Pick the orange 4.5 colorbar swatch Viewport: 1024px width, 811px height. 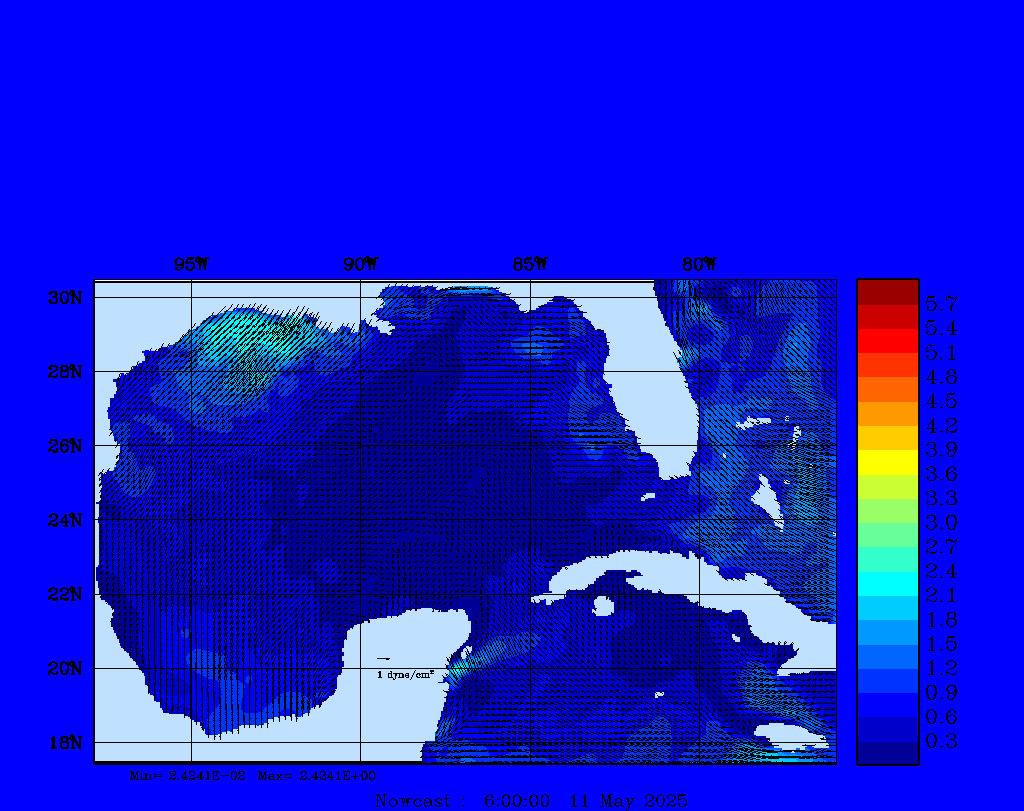[887, 389]
